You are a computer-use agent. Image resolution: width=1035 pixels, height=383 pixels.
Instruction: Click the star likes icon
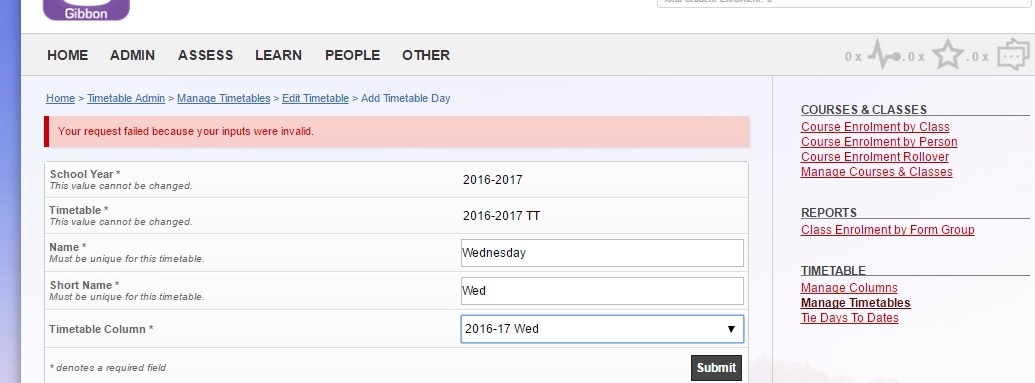point(948,54)
